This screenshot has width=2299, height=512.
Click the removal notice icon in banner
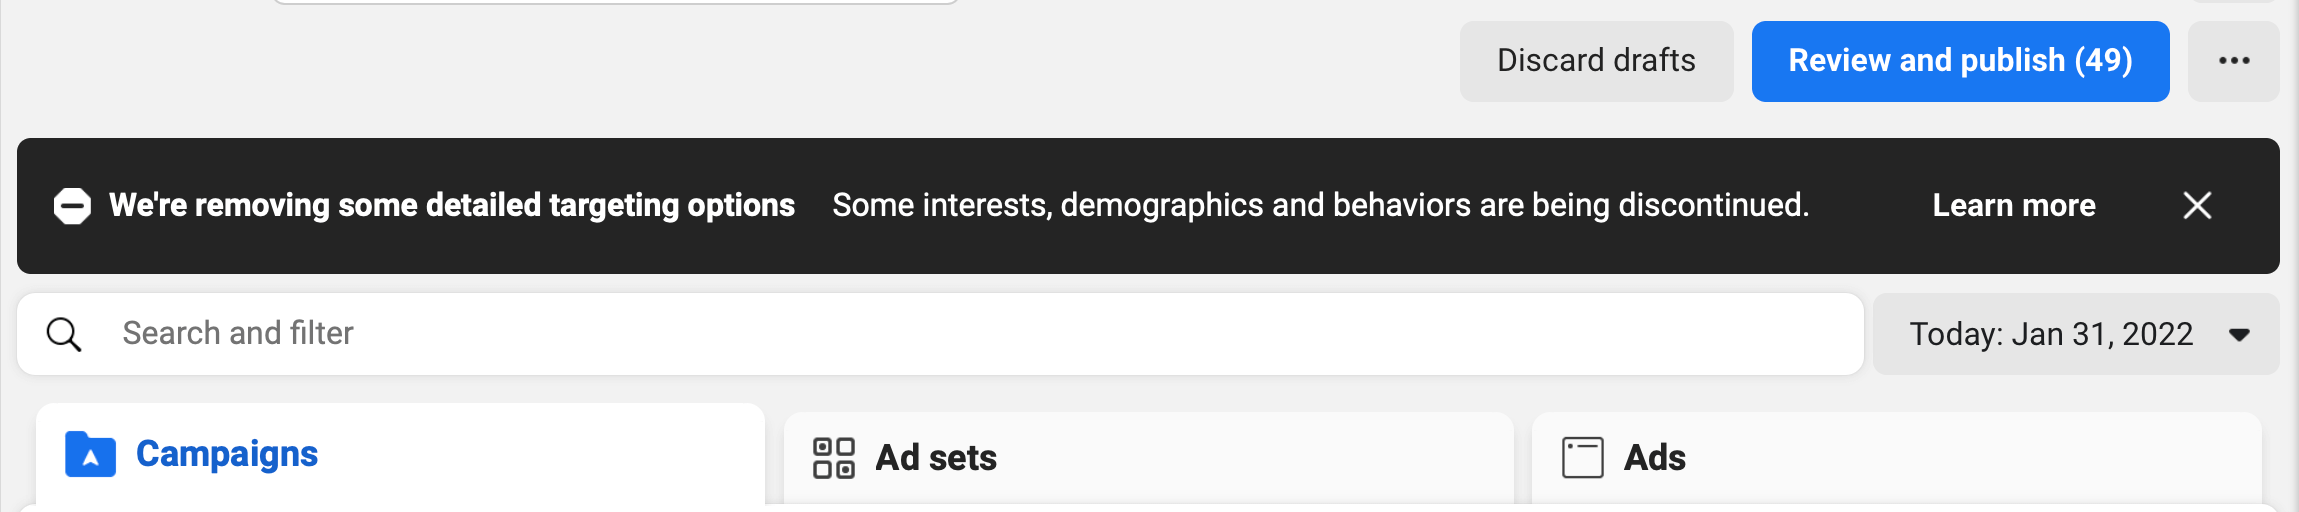pos(72,206)
